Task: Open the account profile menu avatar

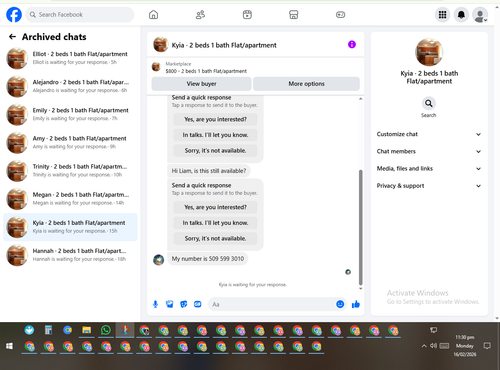Action: pyautogui.click(x=480, y=15)
